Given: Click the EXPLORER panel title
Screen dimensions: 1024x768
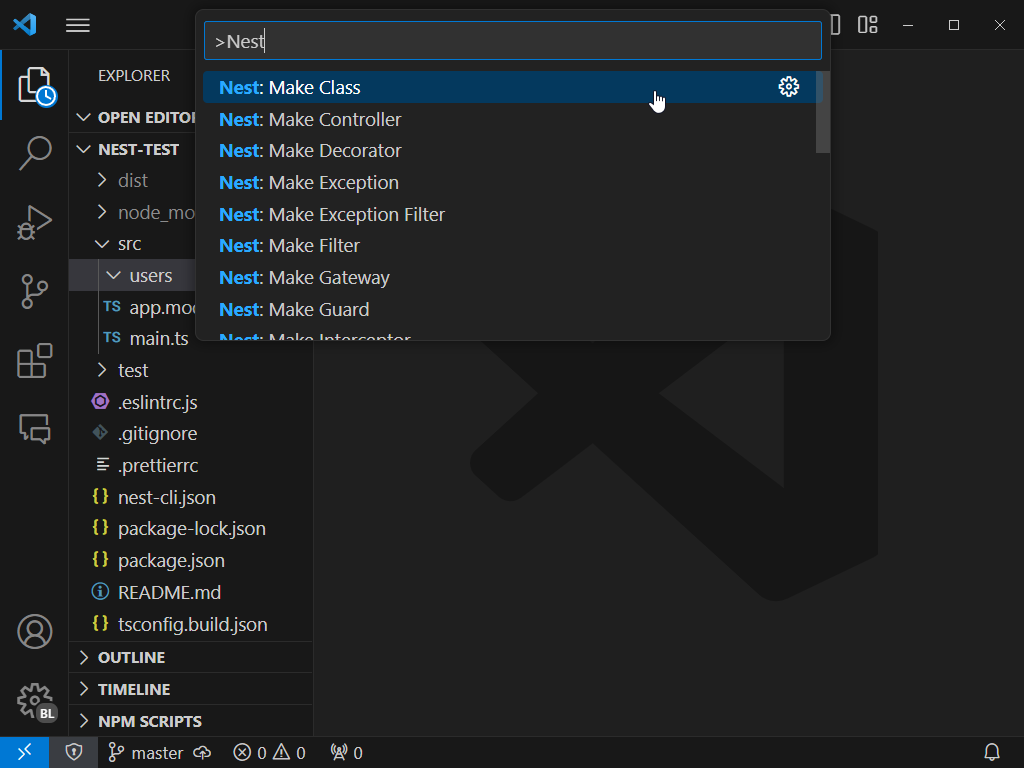Looking at the screenshot, I should tap(134, 76).
